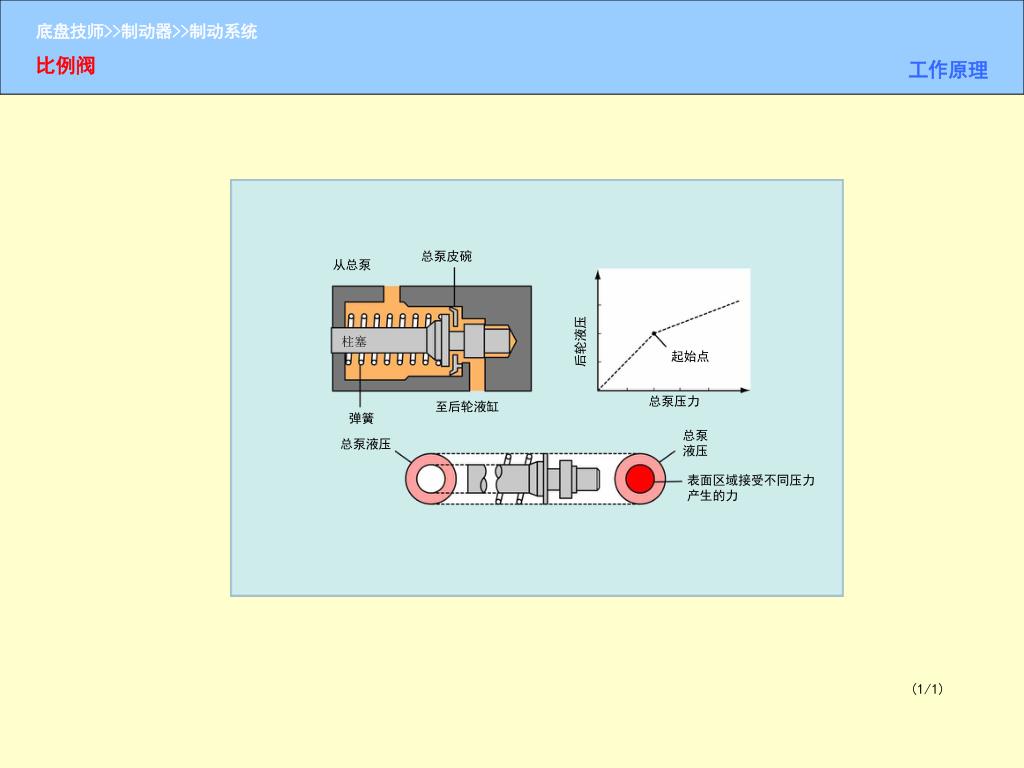
Task: Click the 工作原理 heading
Action: coord(948,70)
